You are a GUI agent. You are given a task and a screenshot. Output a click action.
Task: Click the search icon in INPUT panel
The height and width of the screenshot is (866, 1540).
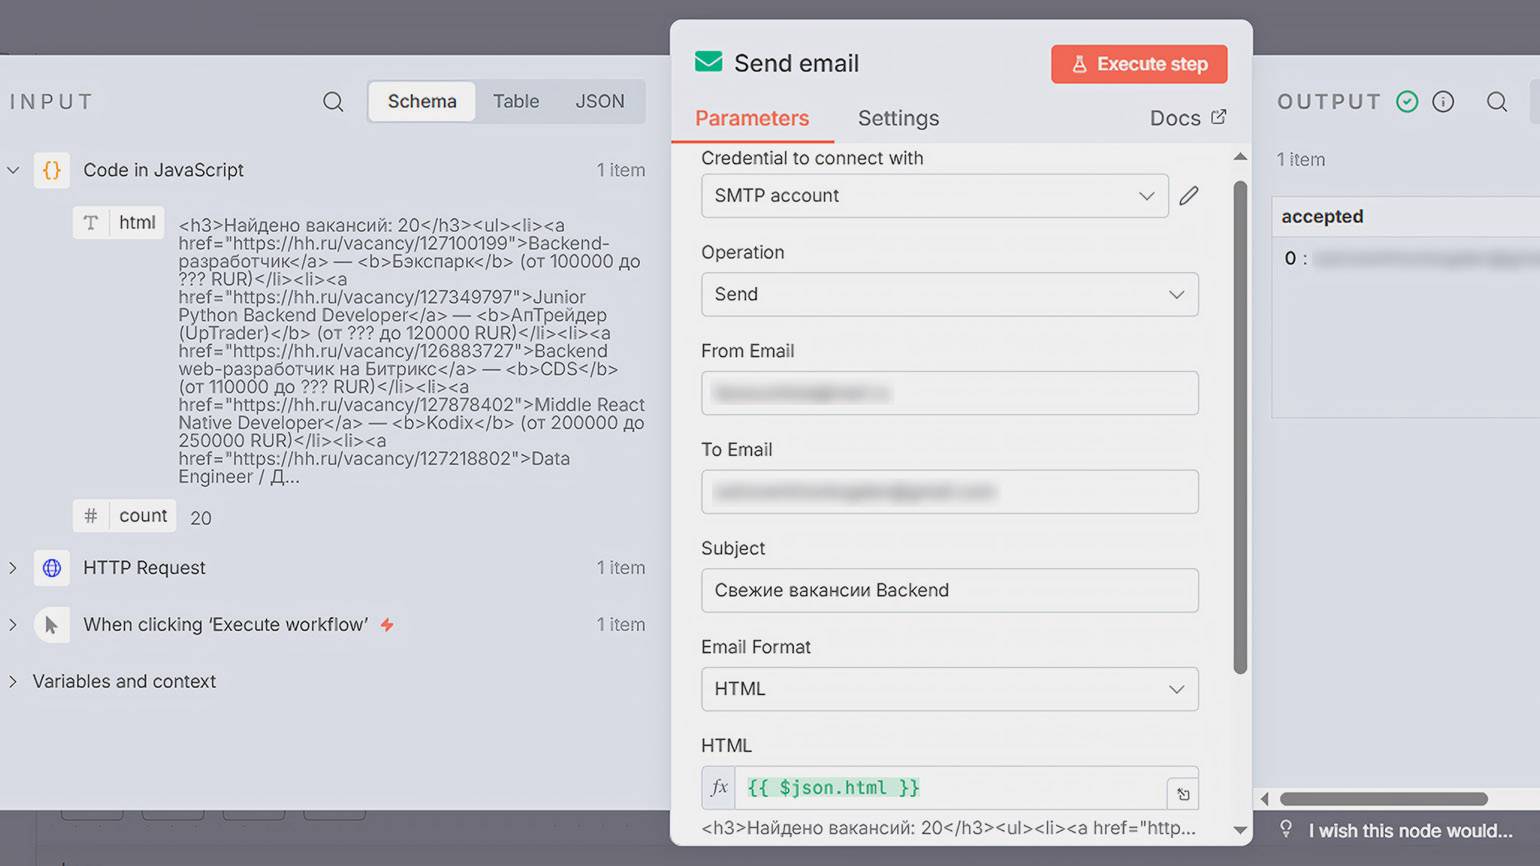(x=333, y=102)
